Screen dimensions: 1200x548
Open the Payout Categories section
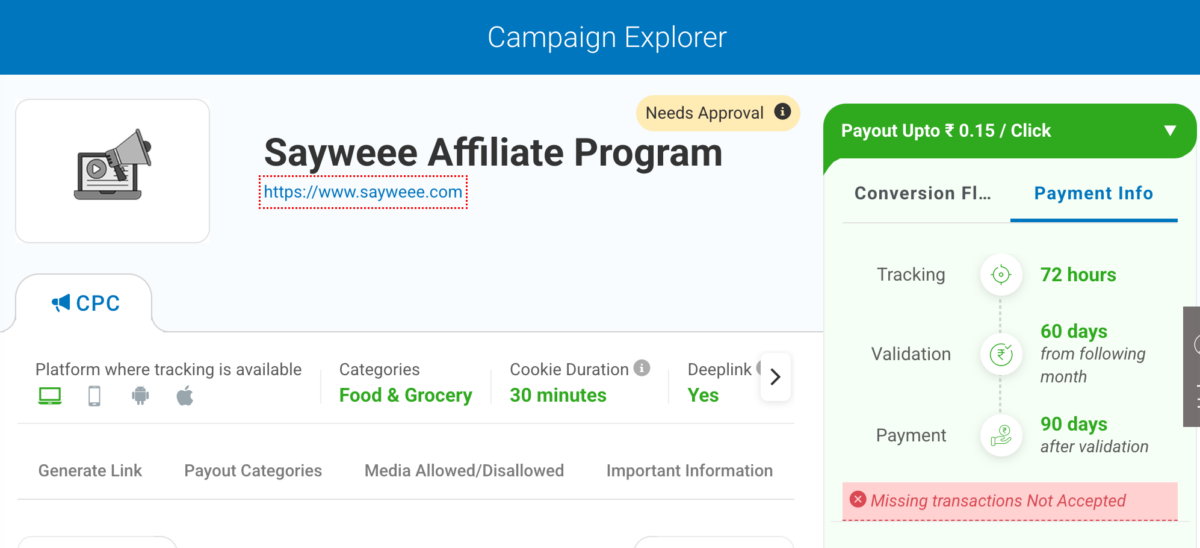coord(253,470)
